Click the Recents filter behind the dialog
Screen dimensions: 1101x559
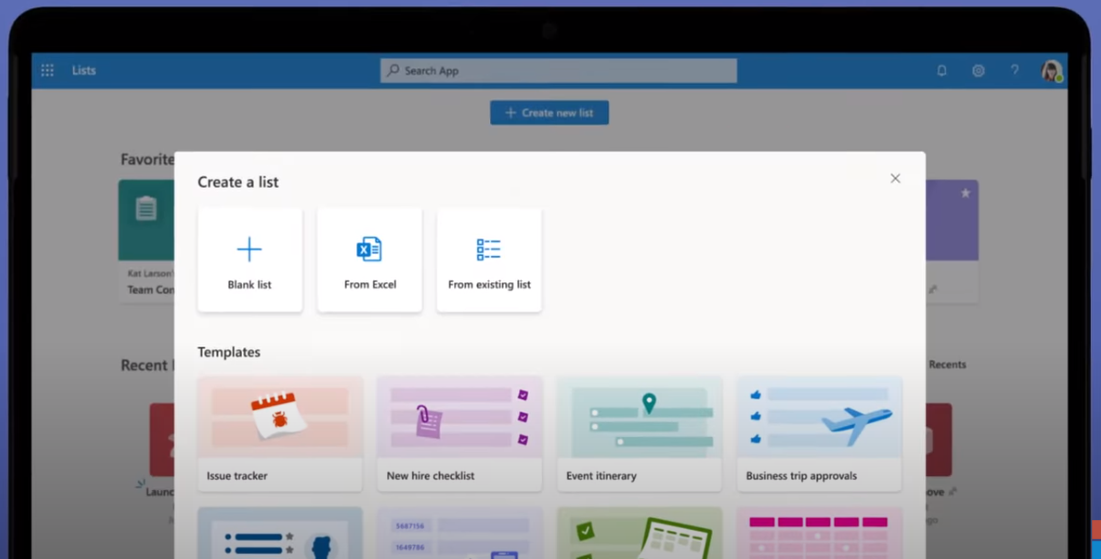tap(947, 364)
